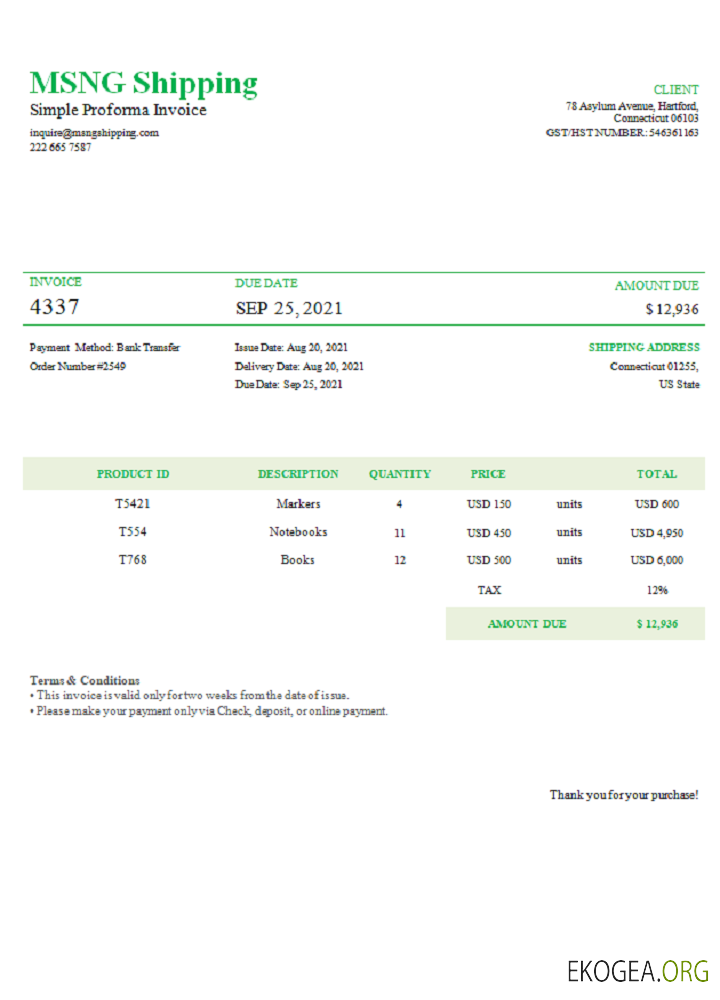Click the QUANTITY column header
The height and width of the screenshot is (1000, 720).
[x=399, y=474]
